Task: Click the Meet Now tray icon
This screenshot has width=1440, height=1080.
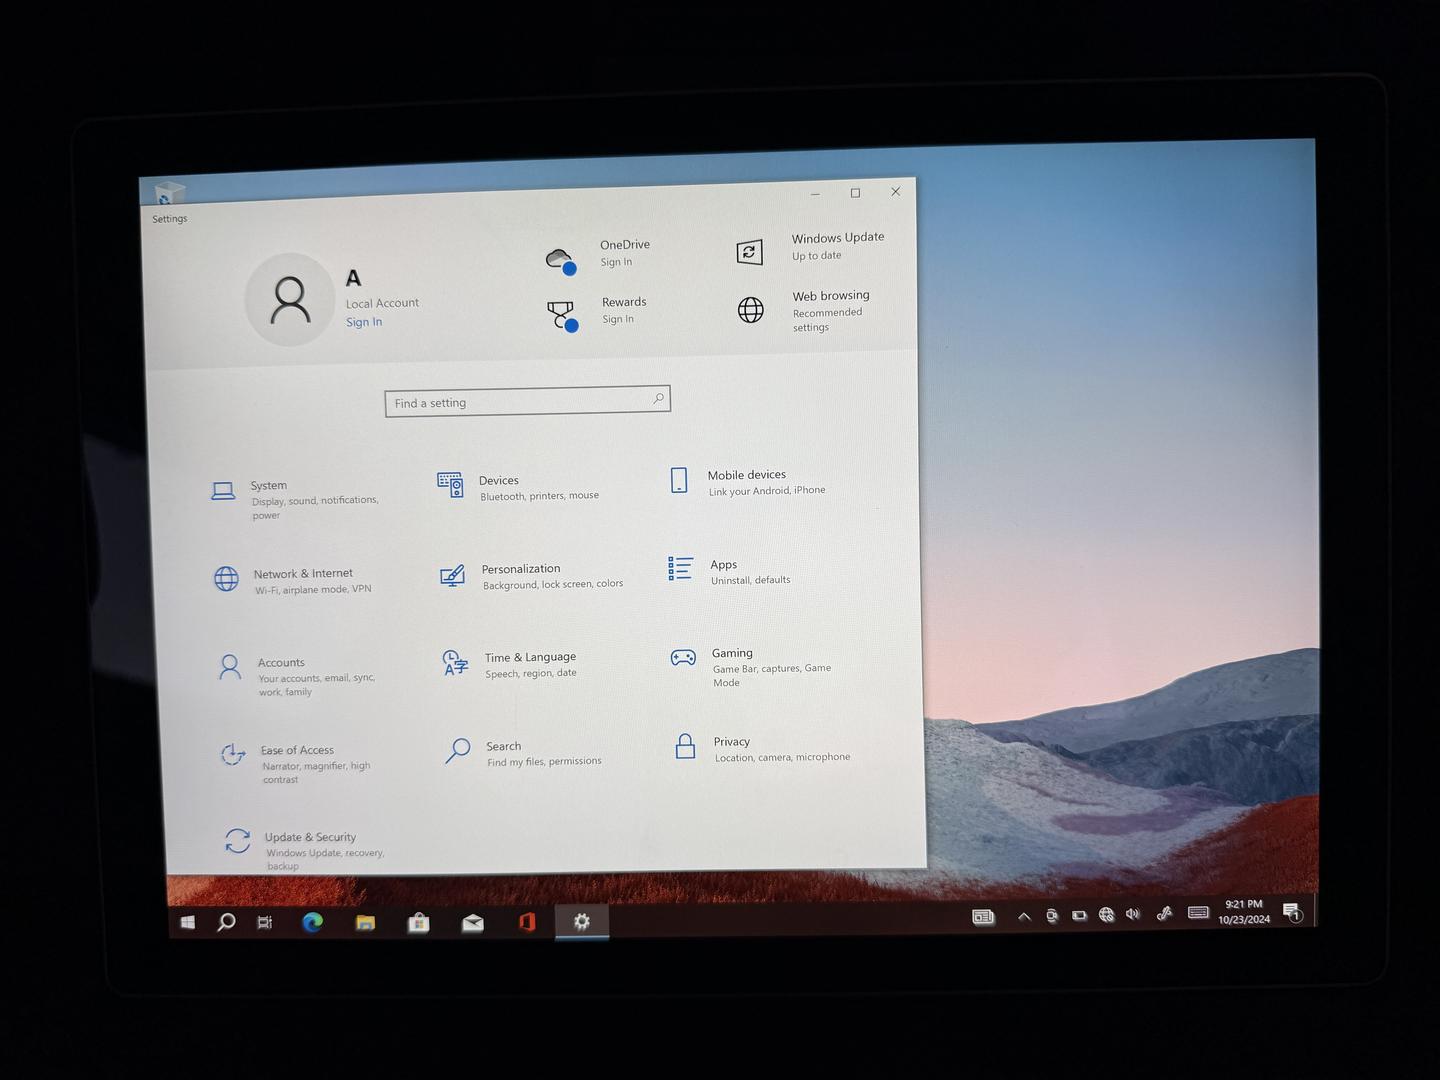Action: pyautogui.click(x=1052, y=915)
